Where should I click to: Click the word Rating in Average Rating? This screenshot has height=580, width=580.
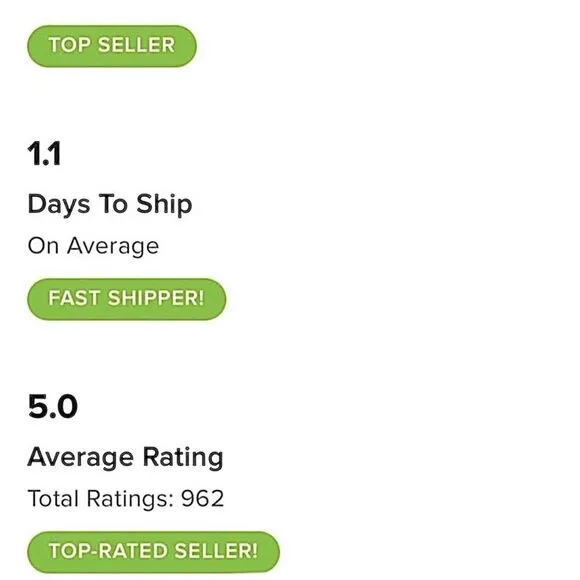click(x=183, y=458)
